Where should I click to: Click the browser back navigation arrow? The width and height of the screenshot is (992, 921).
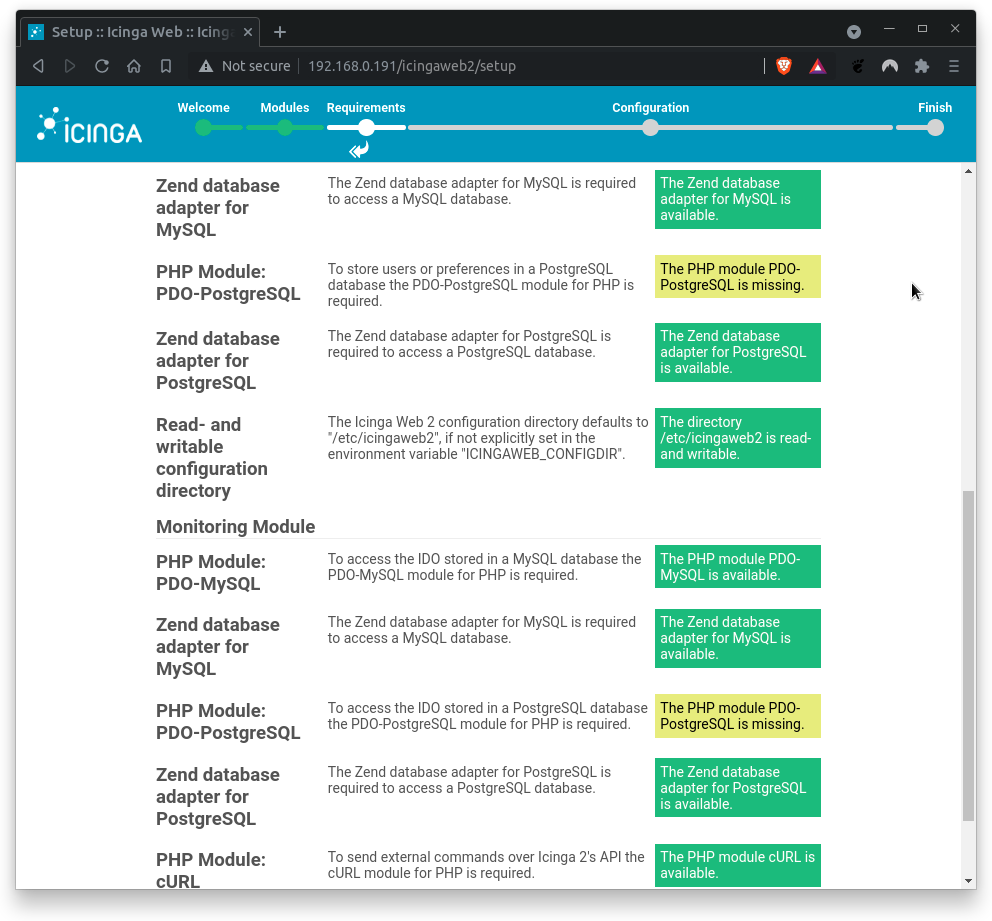point(37,66)
